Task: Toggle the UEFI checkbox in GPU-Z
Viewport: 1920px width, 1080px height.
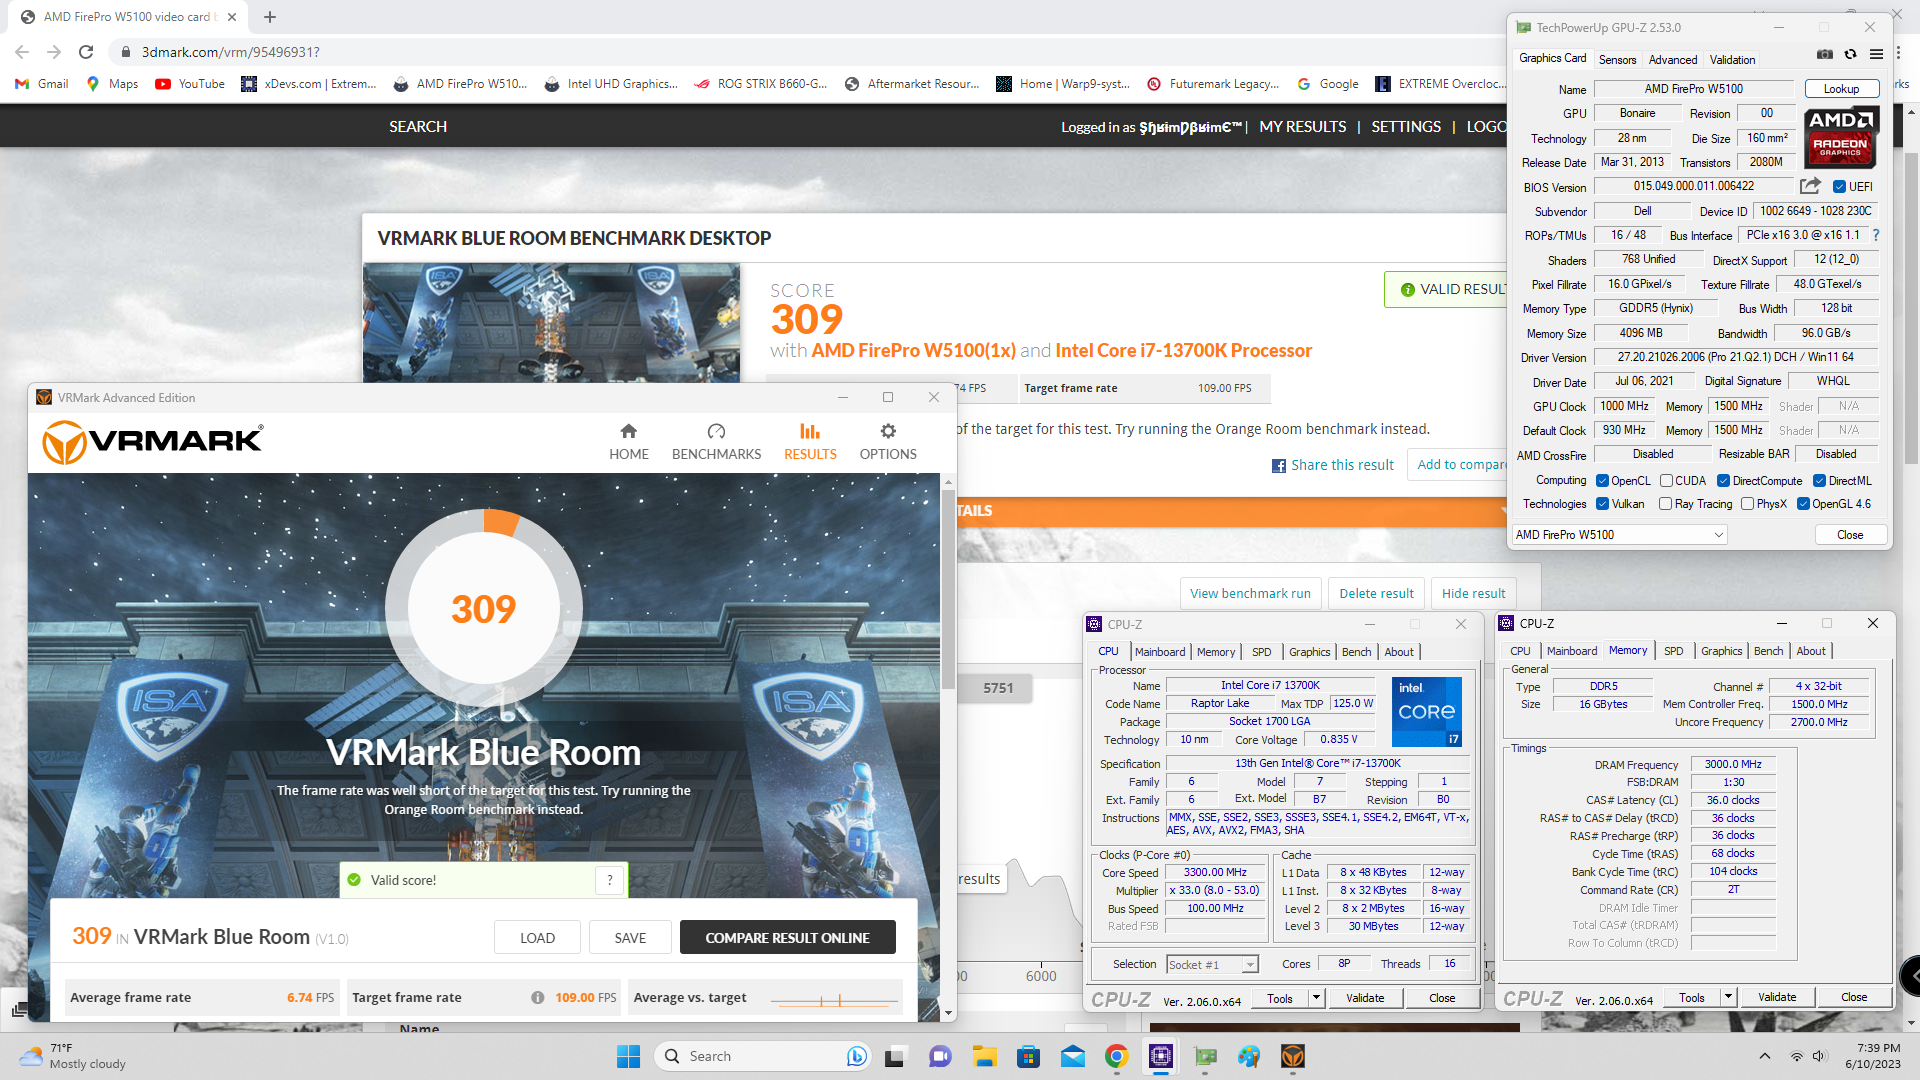Action: (x=1839, y=187)
